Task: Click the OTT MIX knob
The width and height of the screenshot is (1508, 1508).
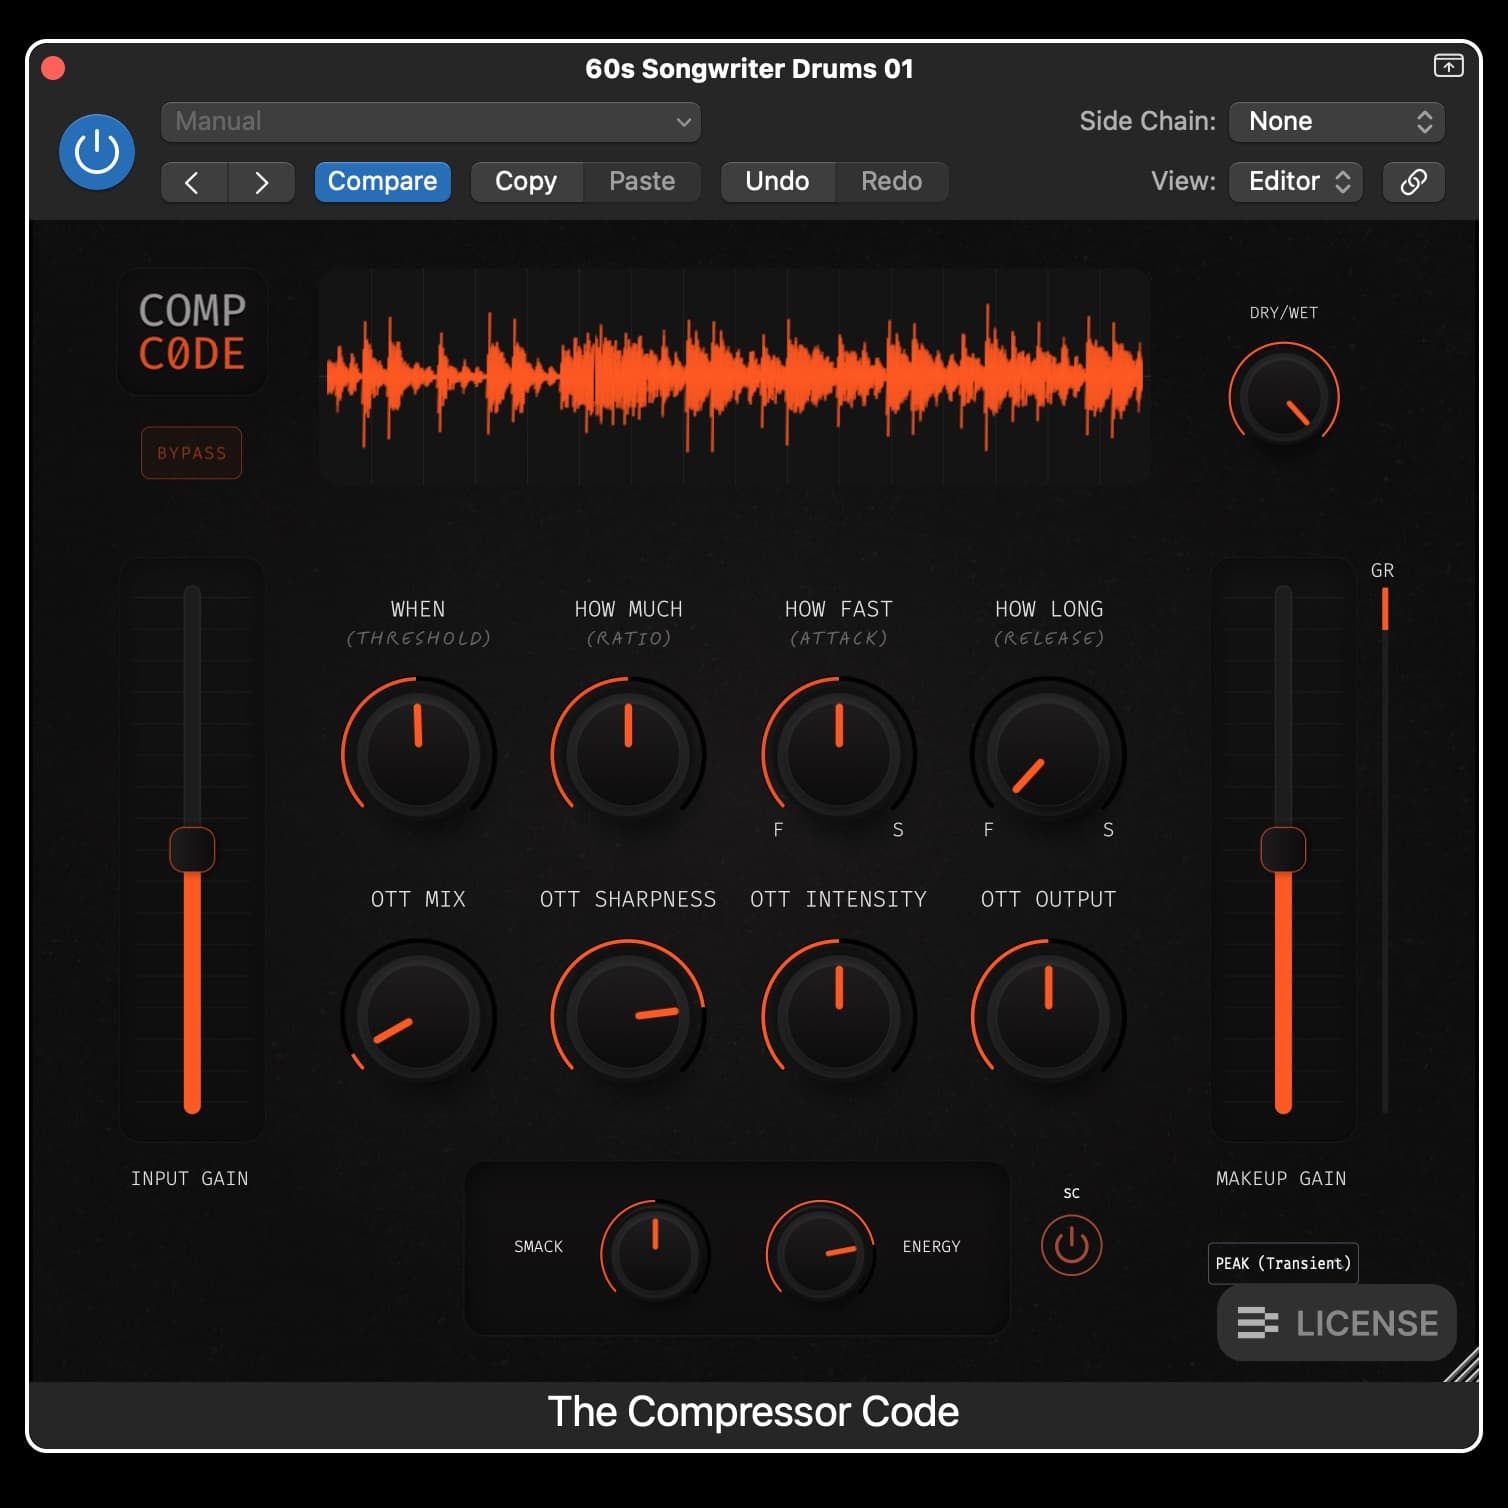Action: [418, 1015]
